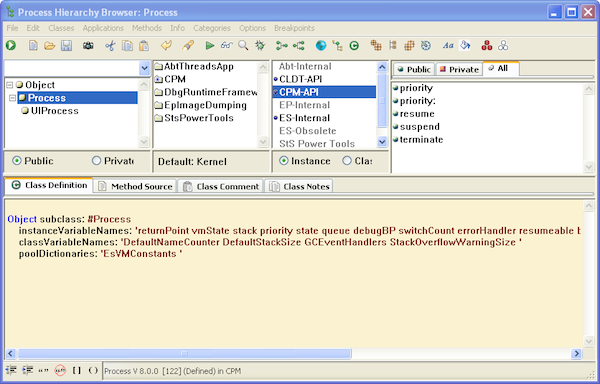This screenshot has height=384, width=600.
Task: Click the scissors cut icon
Action: coord(110,46)
